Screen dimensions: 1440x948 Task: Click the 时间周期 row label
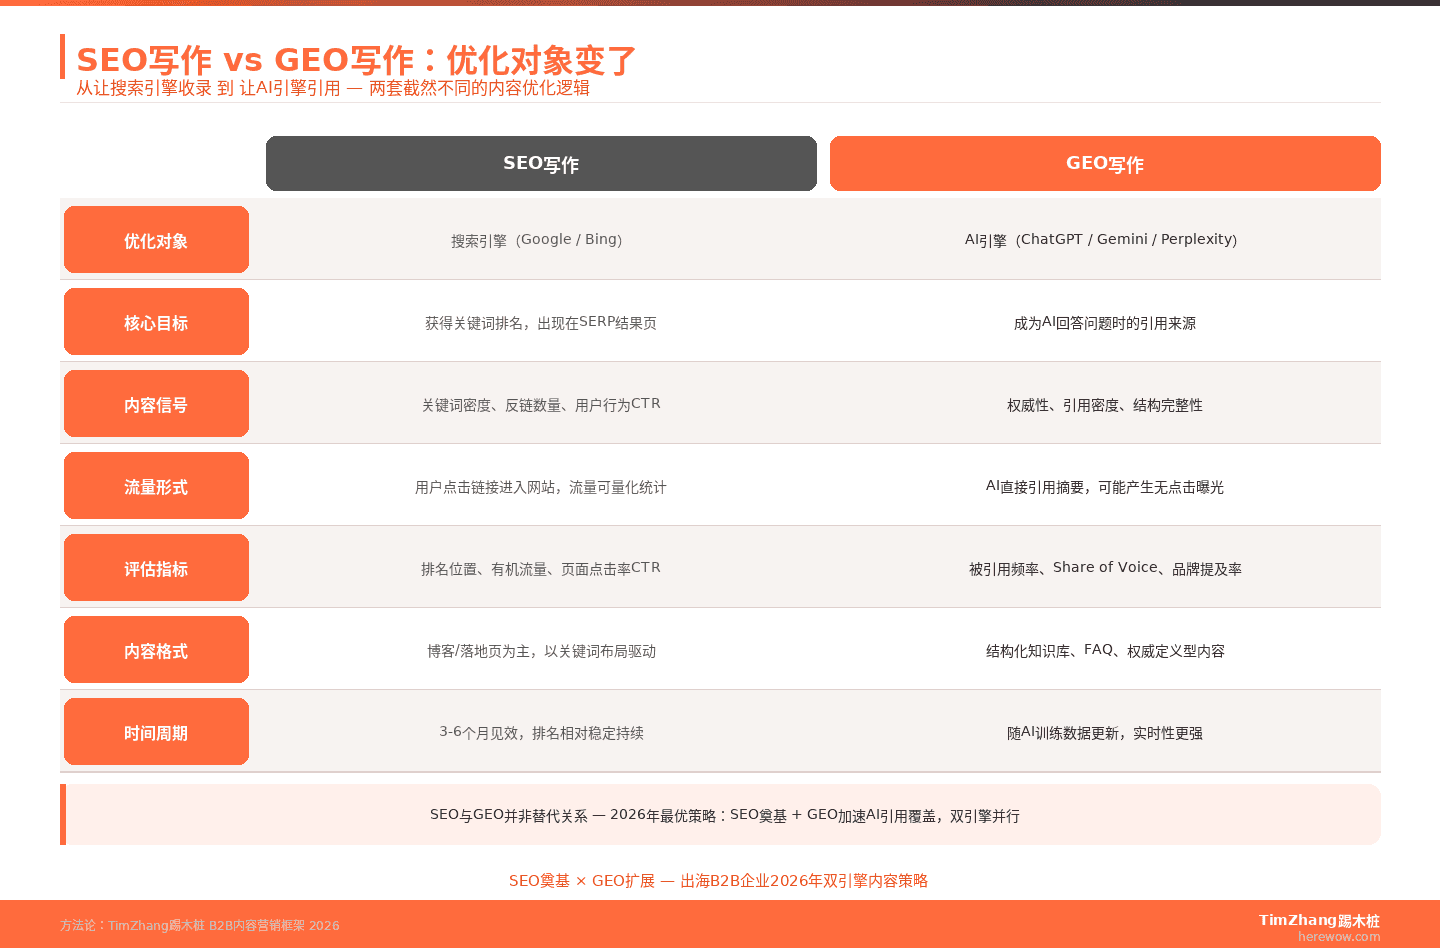(156, 731)
